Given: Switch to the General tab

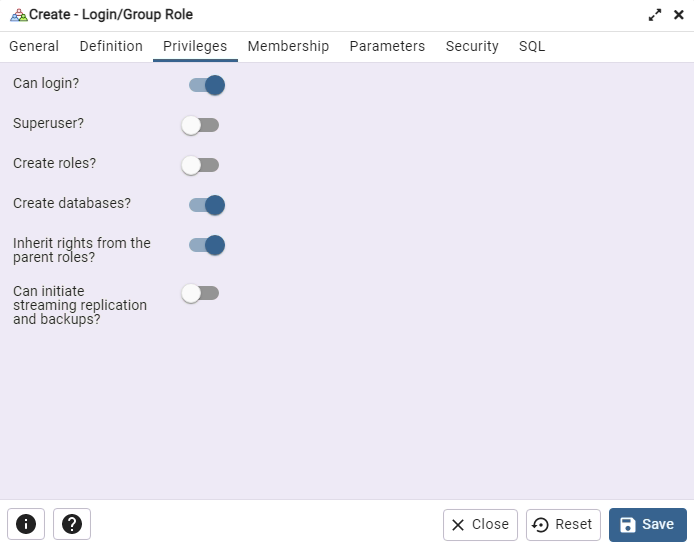Looking at the screenshot, I should 34,46.
